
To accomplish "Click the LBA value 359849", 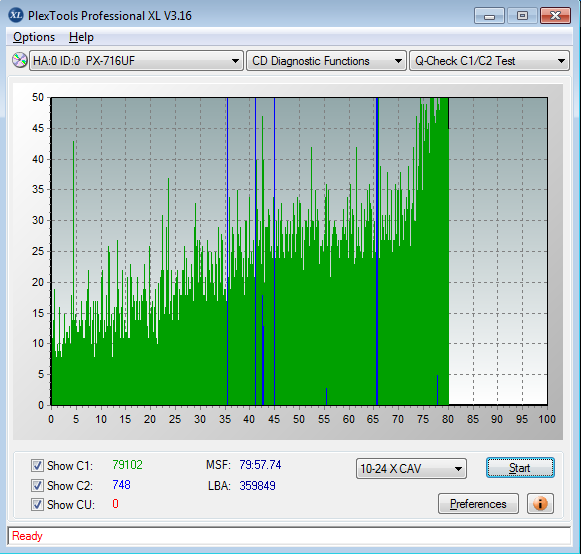I will pyautogui.click(x=257, y=485).
